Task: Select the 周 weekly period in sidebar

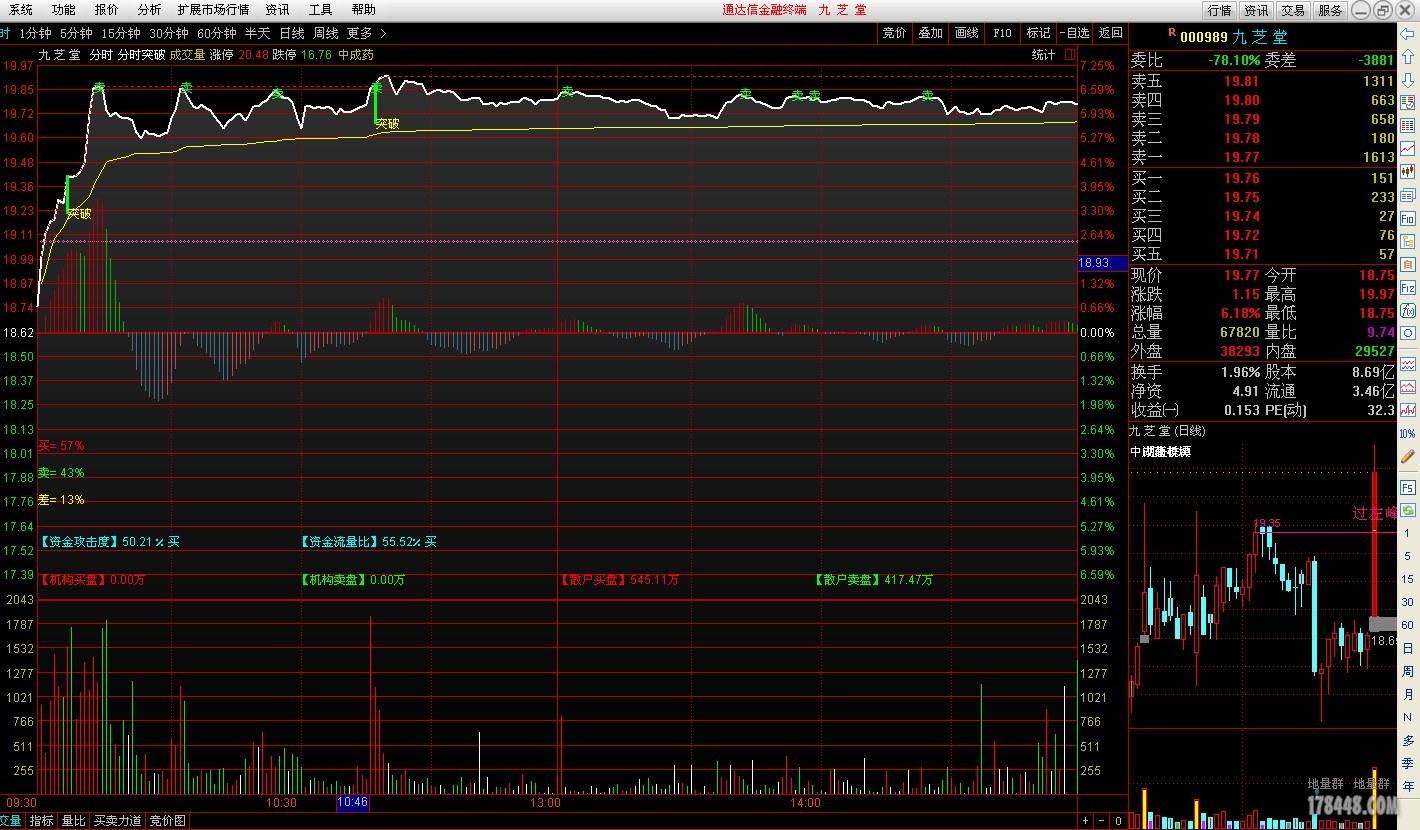Action: point(1408,671)
